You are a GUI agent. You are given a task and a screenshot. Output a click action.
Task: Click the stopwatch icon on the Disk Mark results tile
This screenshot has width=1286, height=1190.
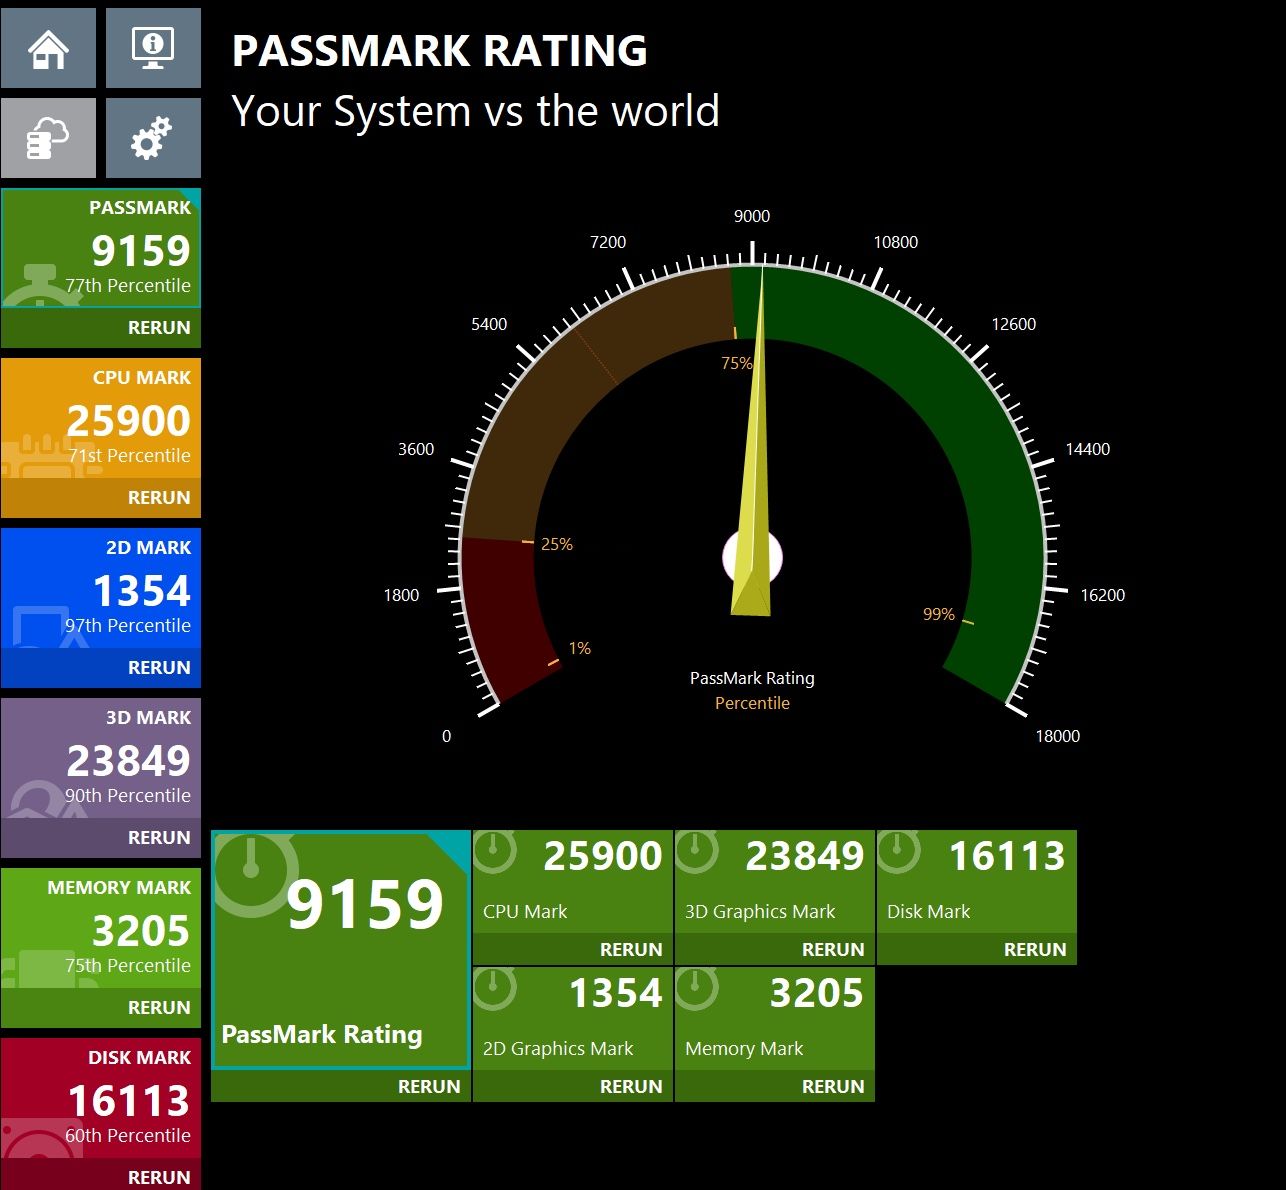[899, 851]
